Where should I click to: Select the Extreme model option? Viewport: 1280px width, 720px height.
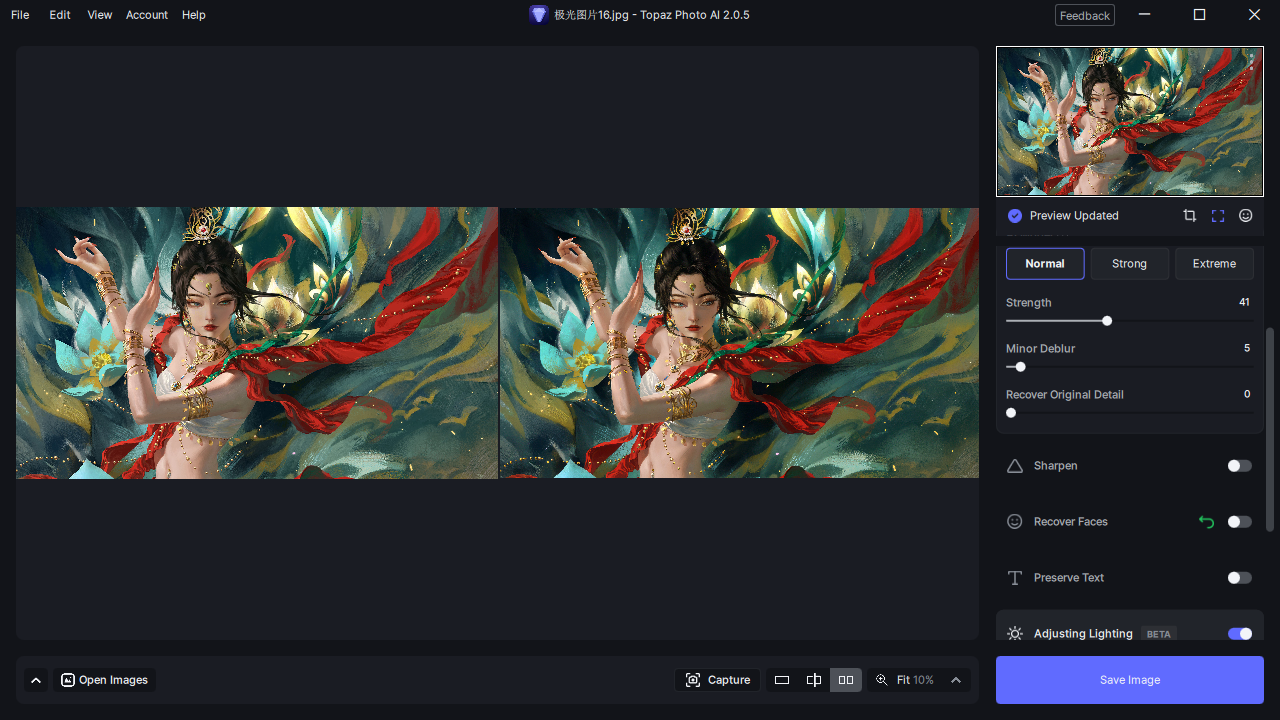[1214, 264]
